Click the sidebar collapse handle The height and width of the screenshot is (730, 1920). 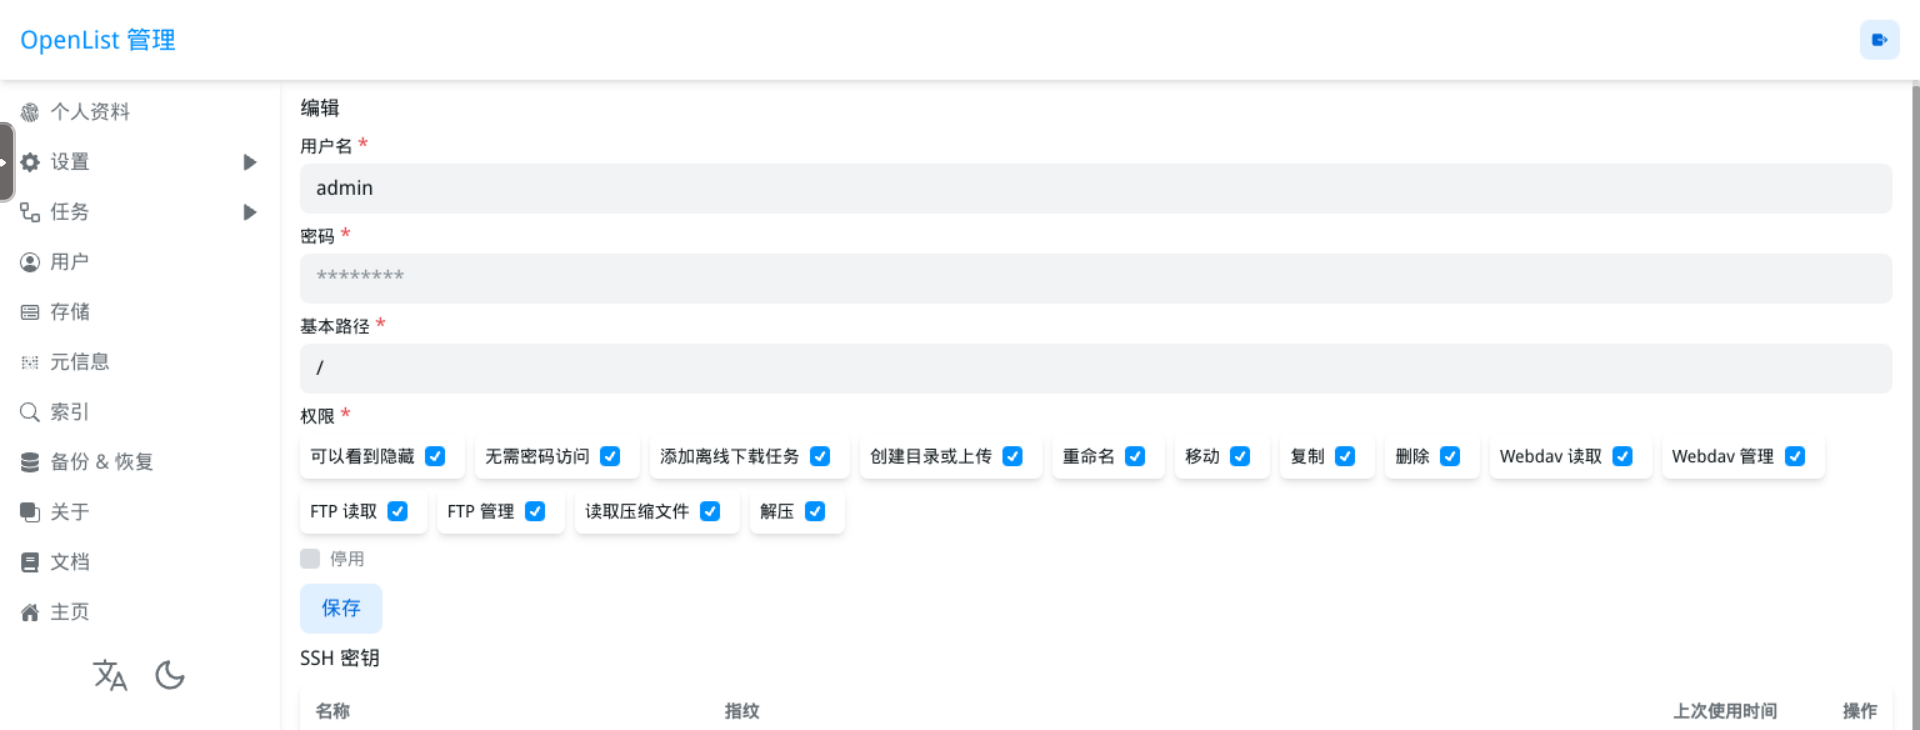(x=6, y=161)
